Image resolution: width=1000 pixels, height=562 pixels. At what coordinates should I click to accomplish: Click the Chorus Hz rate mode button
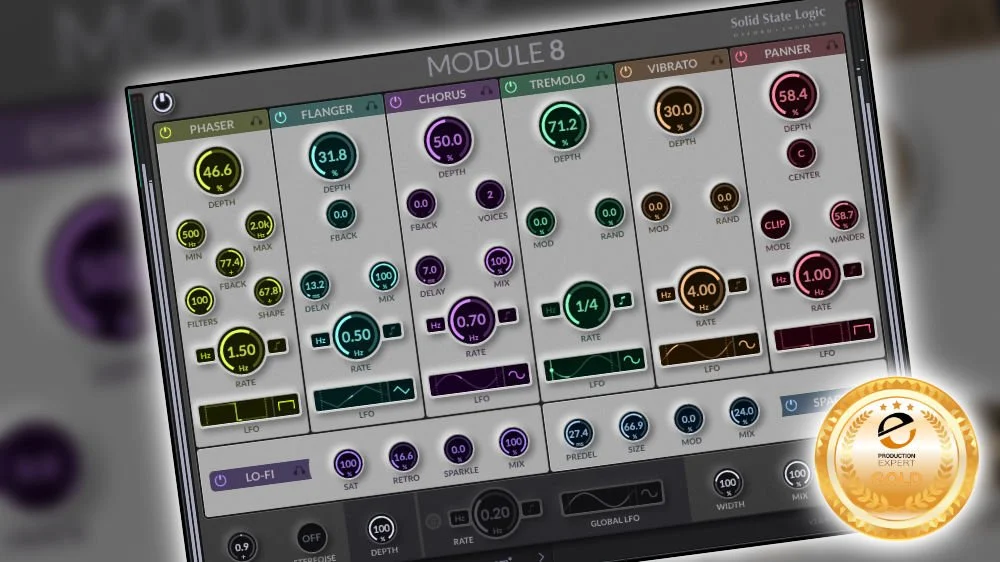pyautogui.click(x=436, y=325)
